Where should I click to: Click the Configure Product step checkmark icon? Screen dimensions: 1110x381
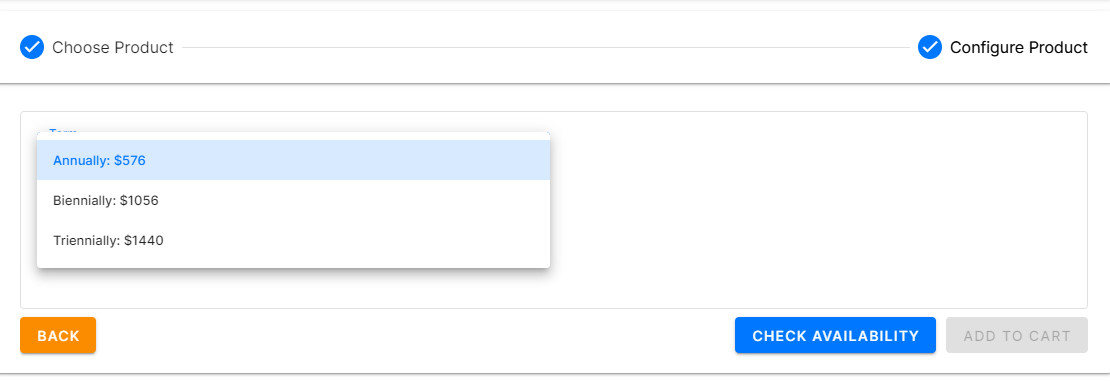pos(929,47)
